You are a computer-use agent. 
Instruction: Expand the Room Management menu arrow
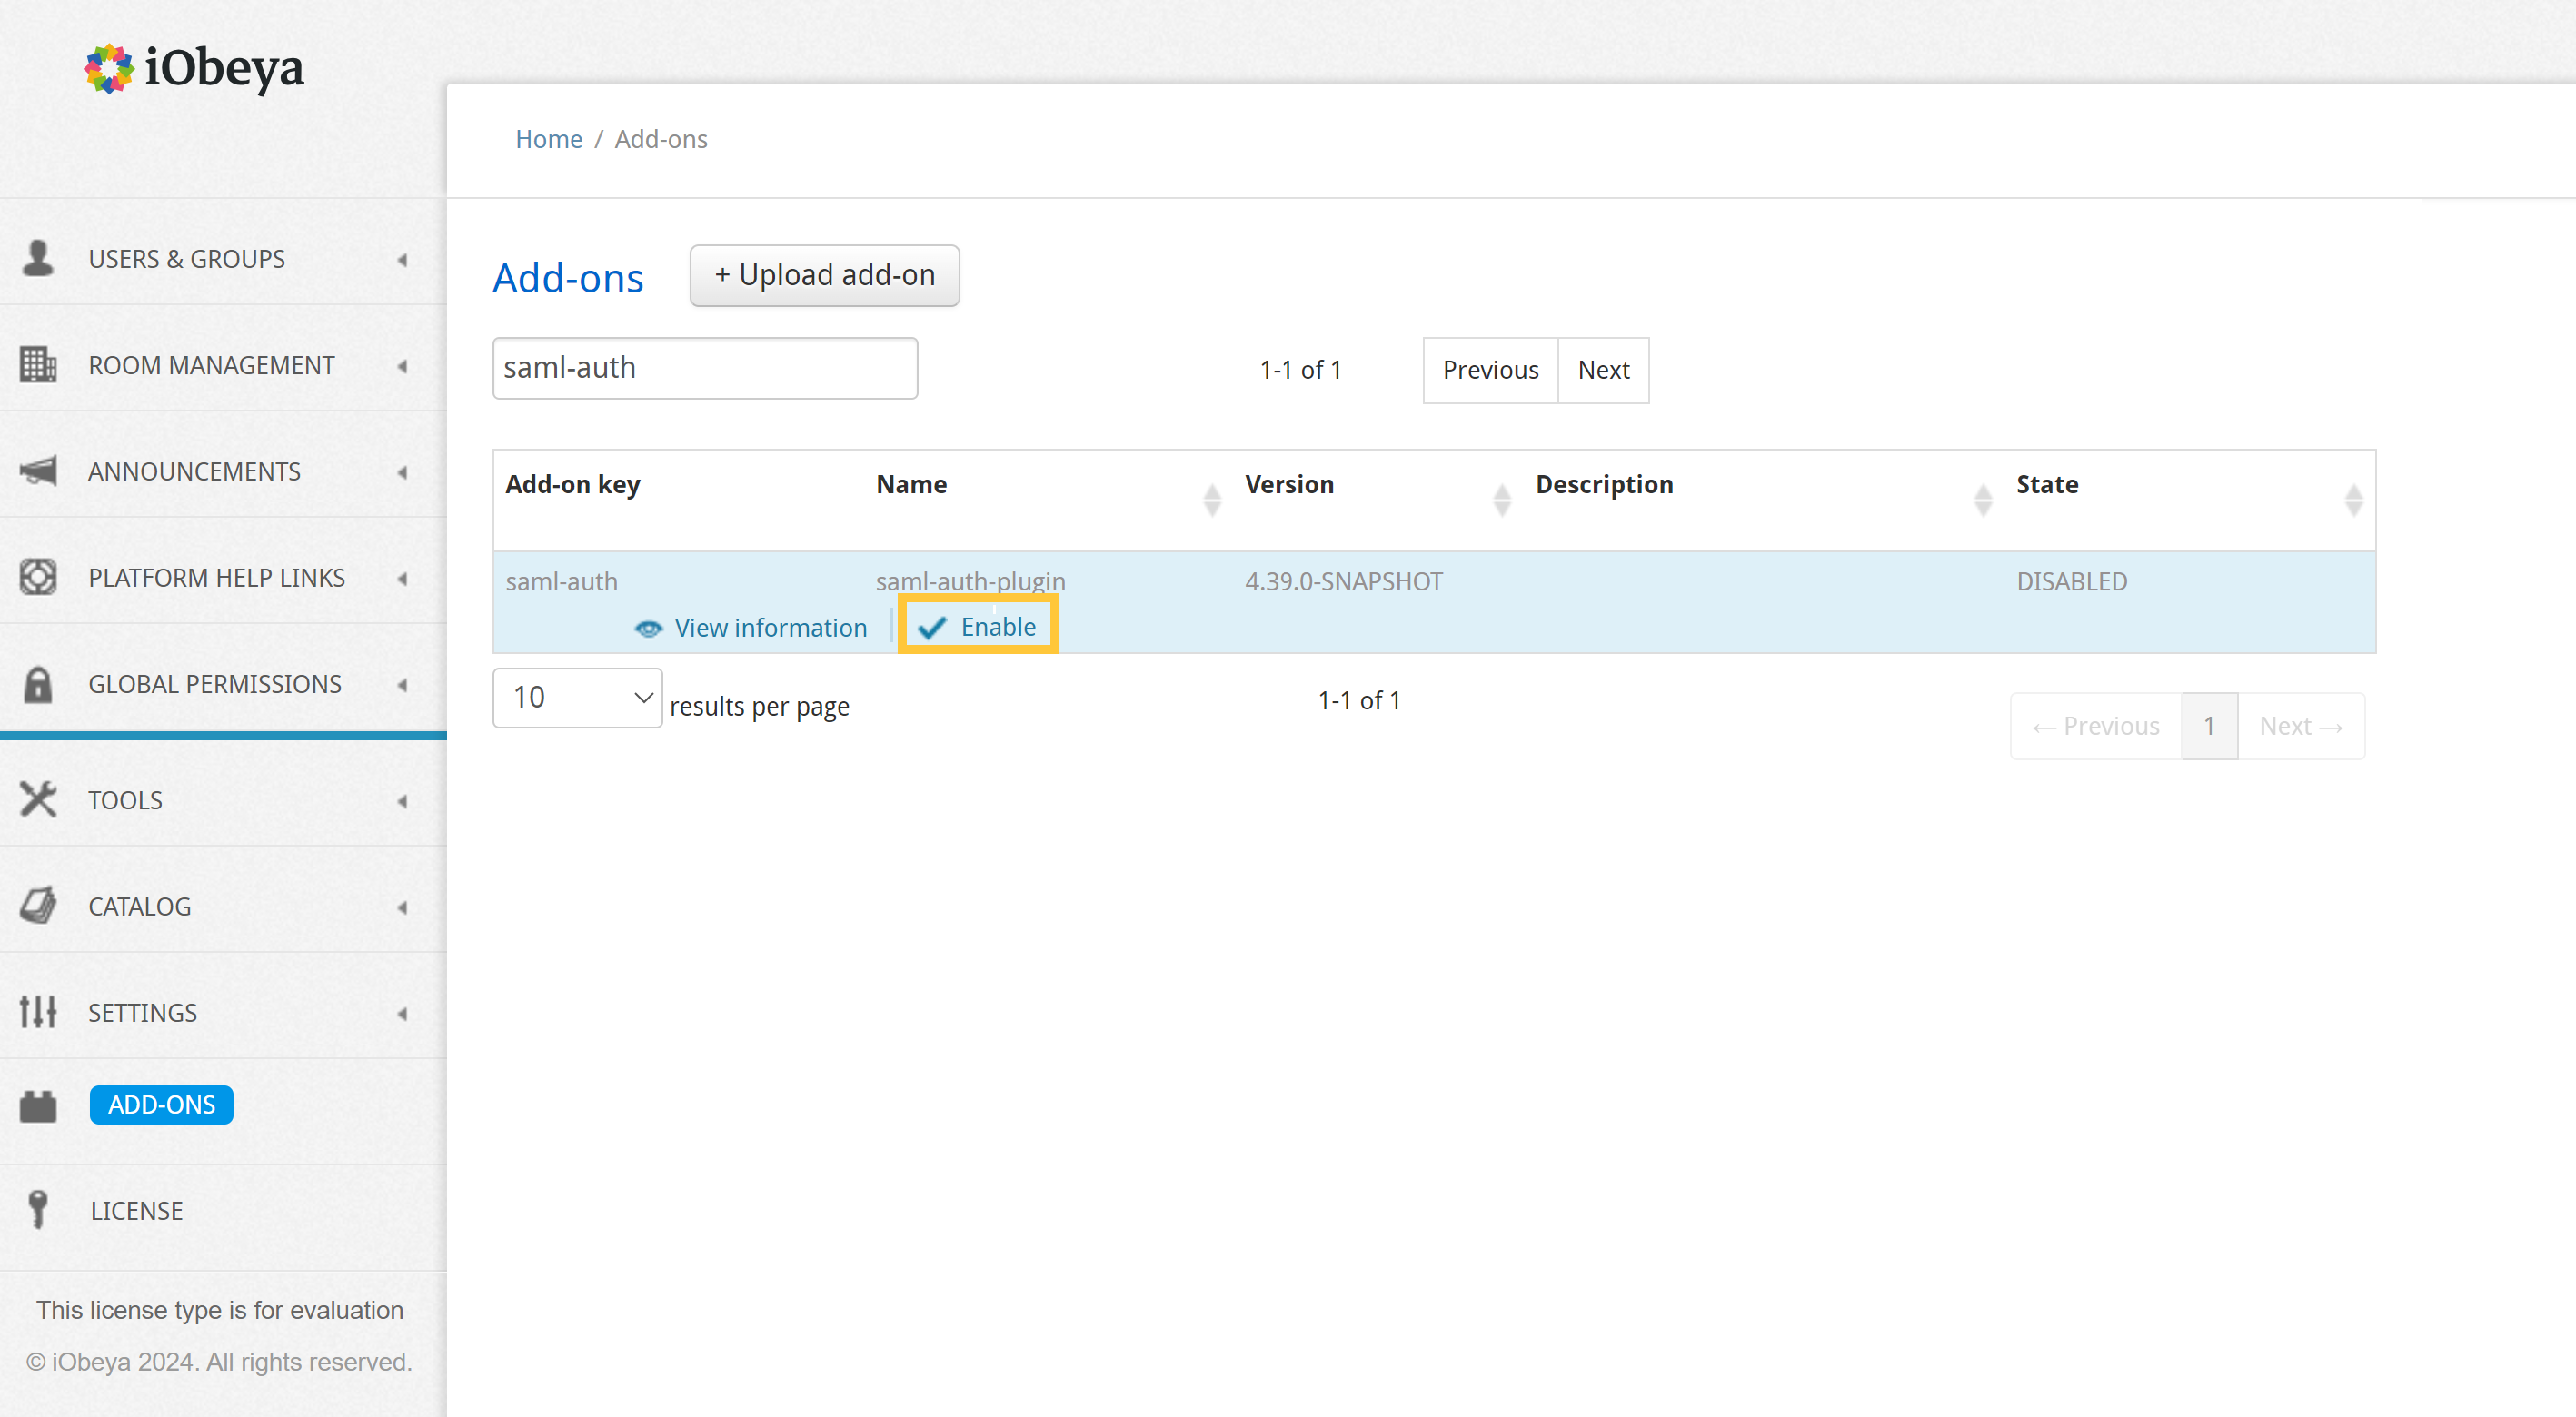click(x=402, y=366)
